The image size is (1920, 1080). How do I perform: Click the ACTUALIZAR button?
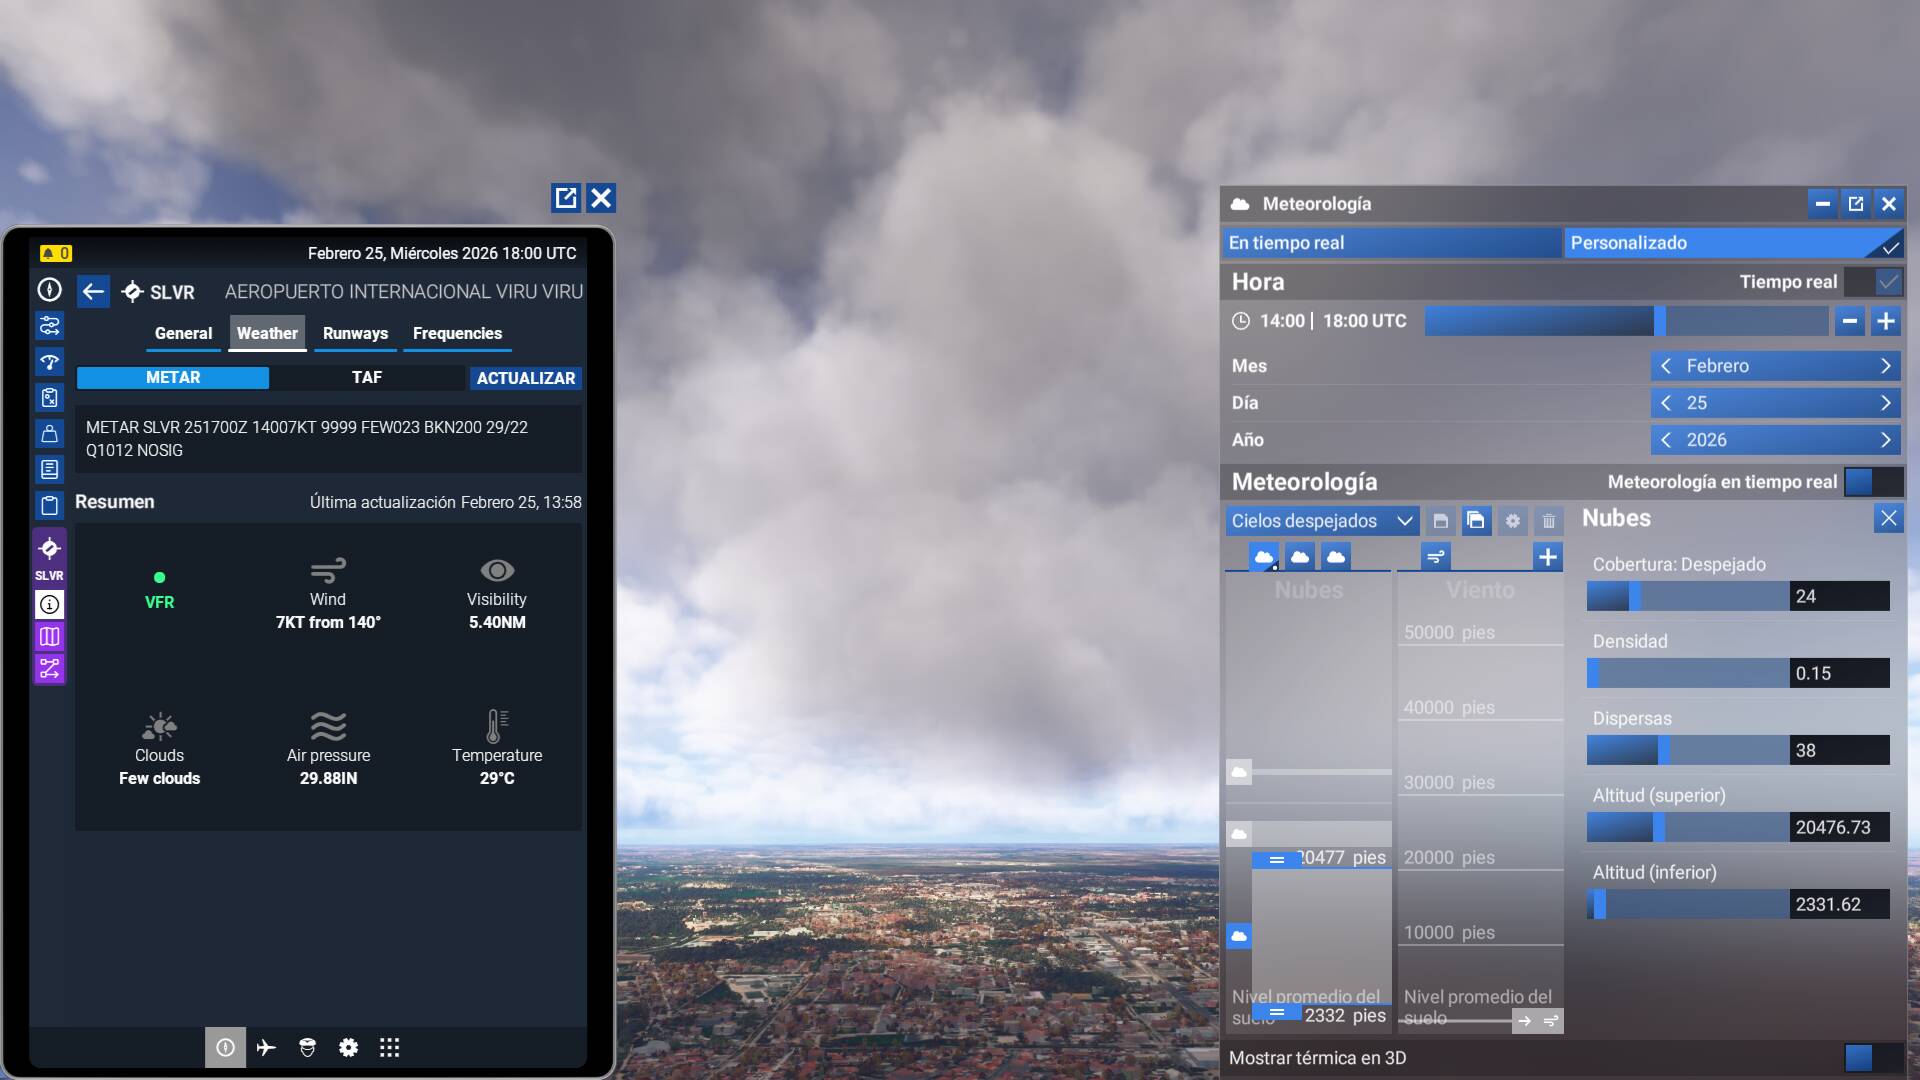525,378
